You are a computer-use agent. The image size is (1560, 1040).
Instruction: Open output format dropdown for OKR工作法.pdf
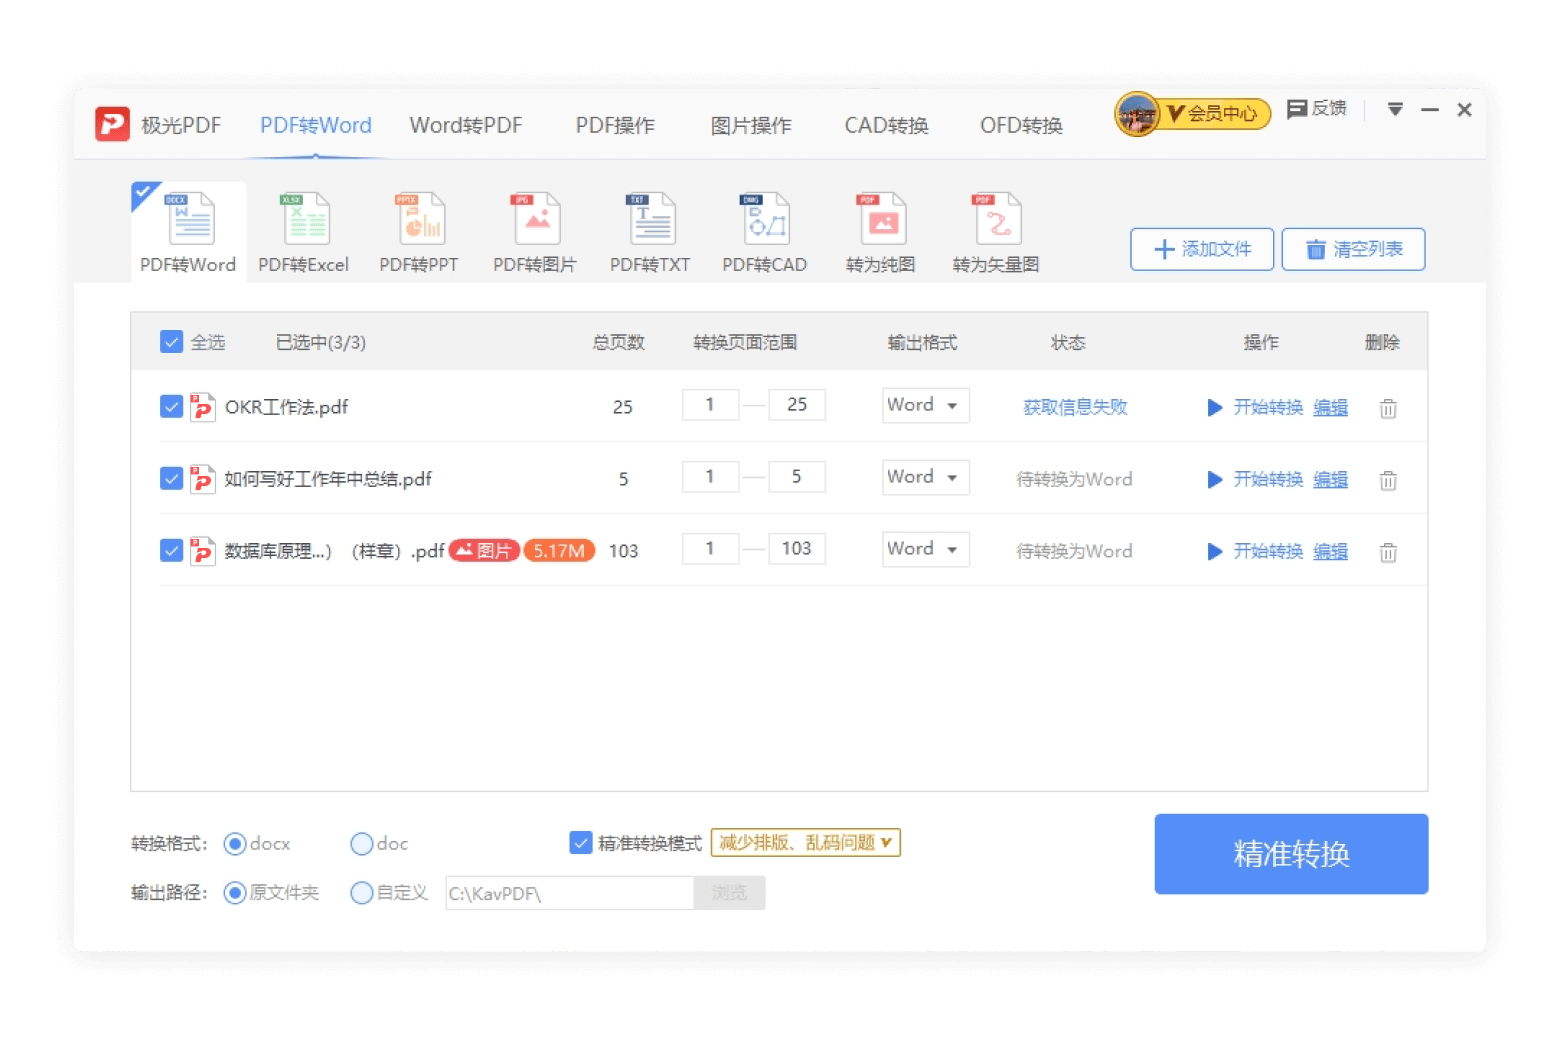point(925,405)
